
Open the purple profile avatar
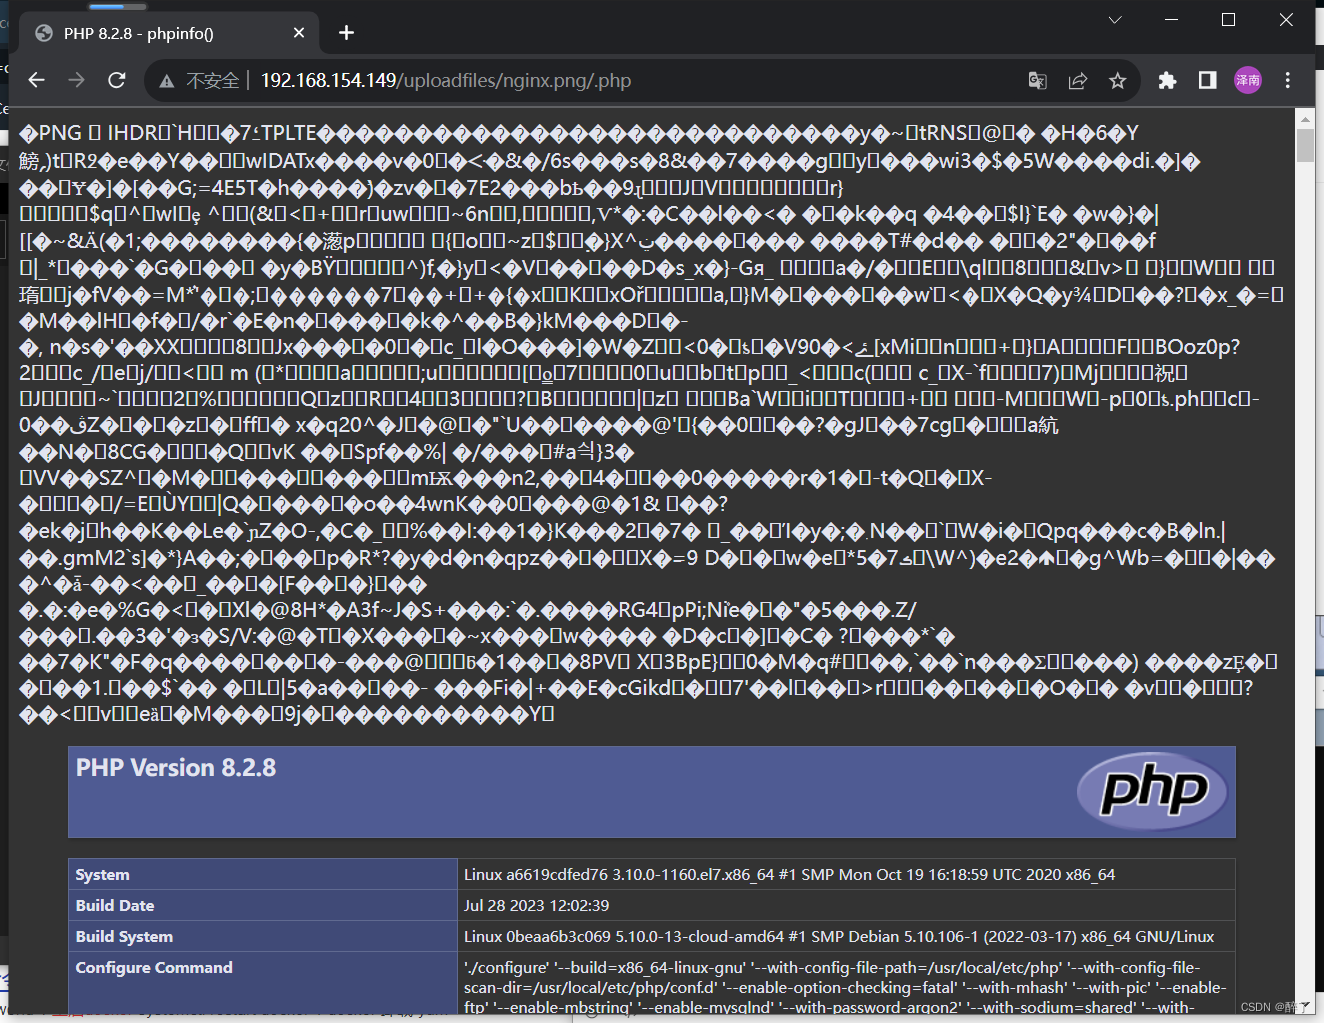1248,80
